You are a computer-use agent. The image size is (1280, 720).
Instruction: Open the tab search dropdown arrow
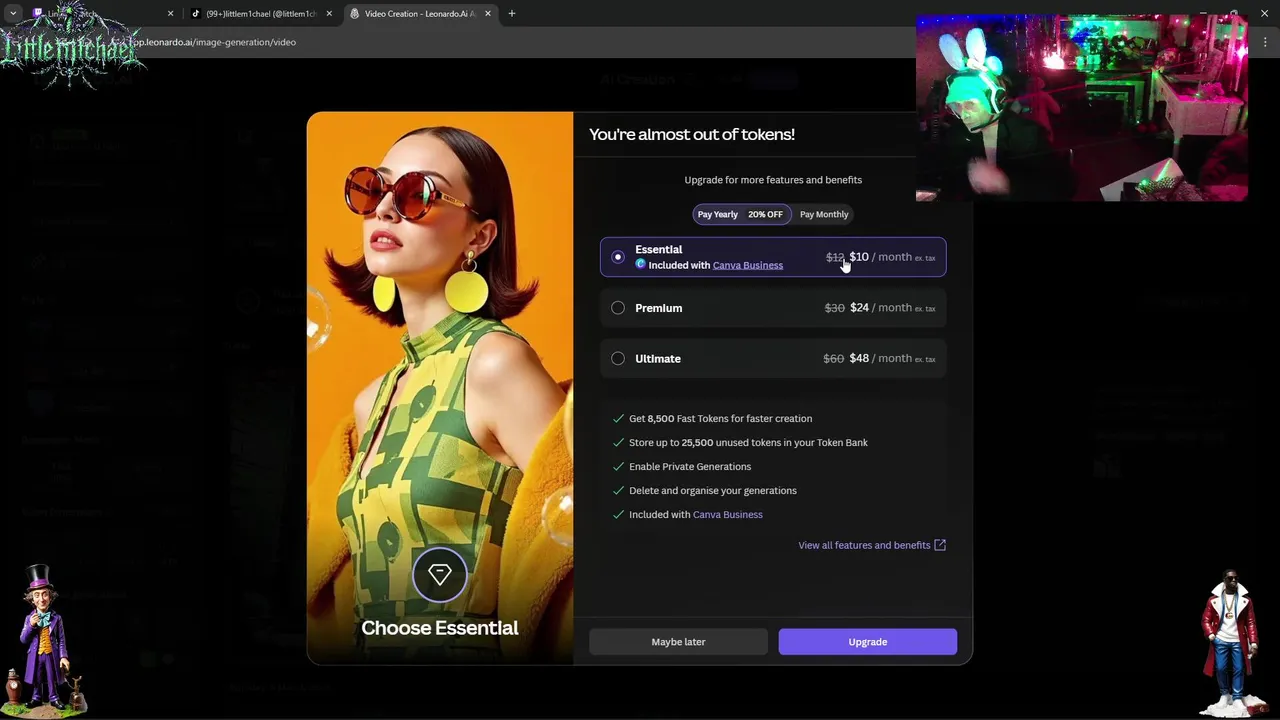coord(13,14)
